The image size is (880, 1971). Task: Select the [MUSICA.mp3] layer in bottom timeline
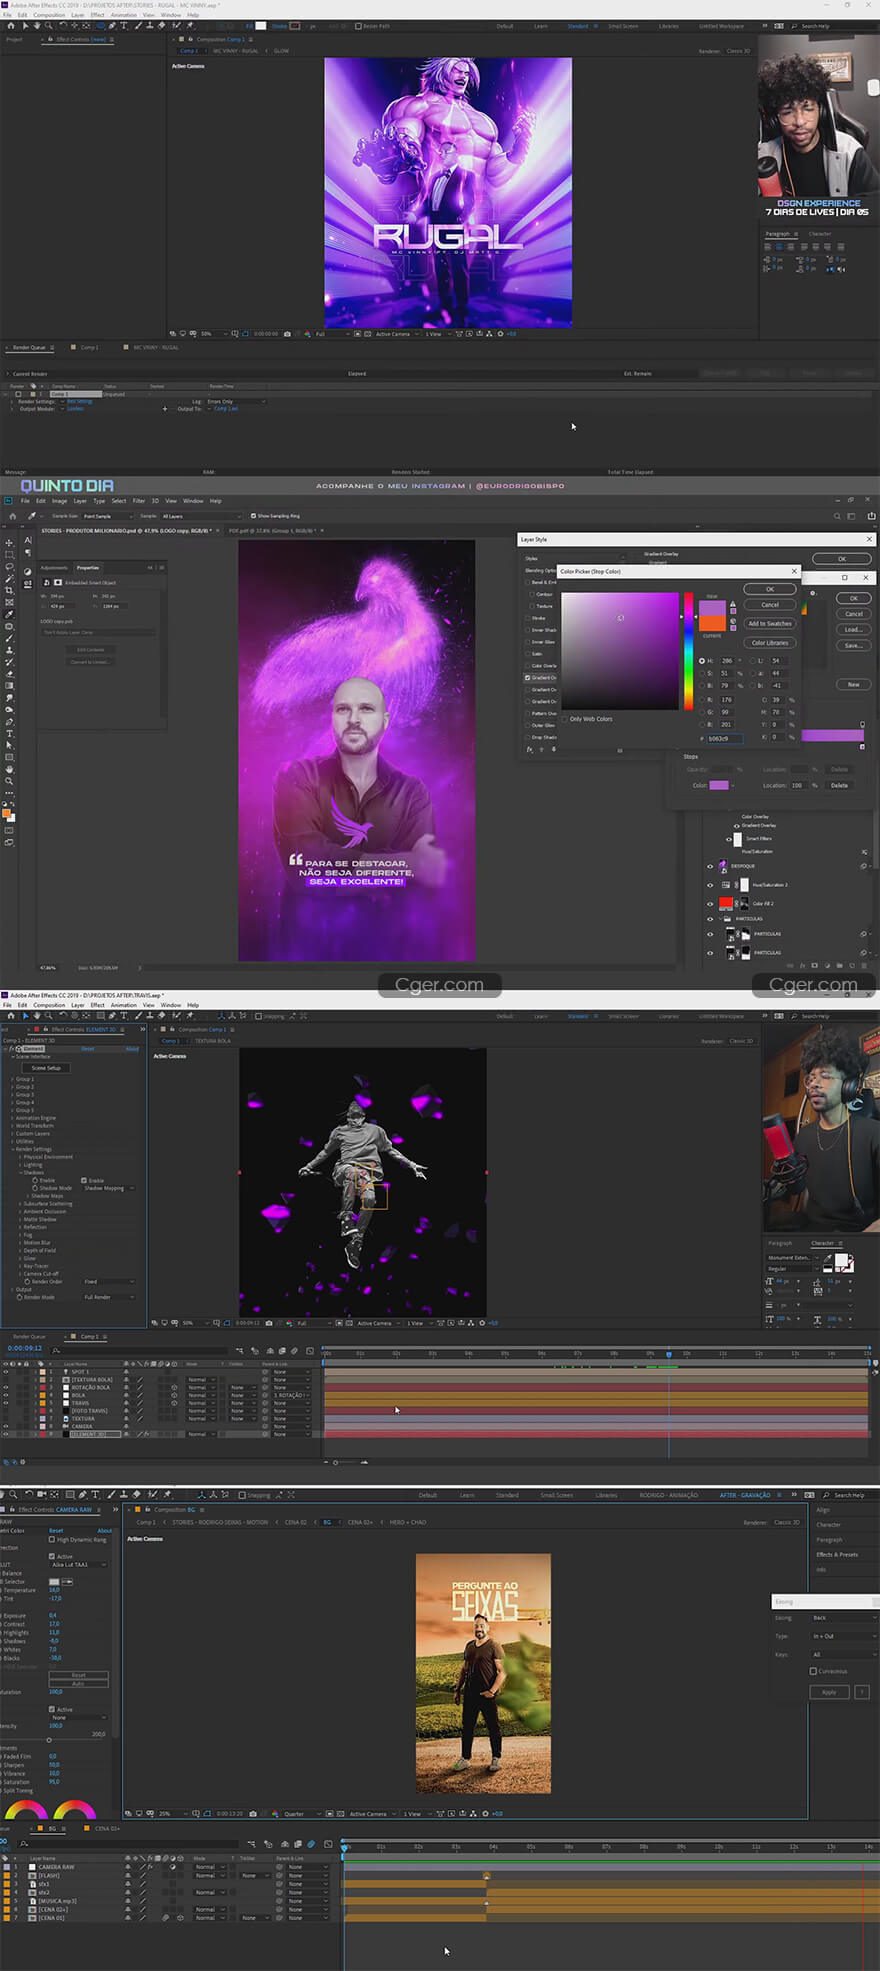[x=58, y=1901]
